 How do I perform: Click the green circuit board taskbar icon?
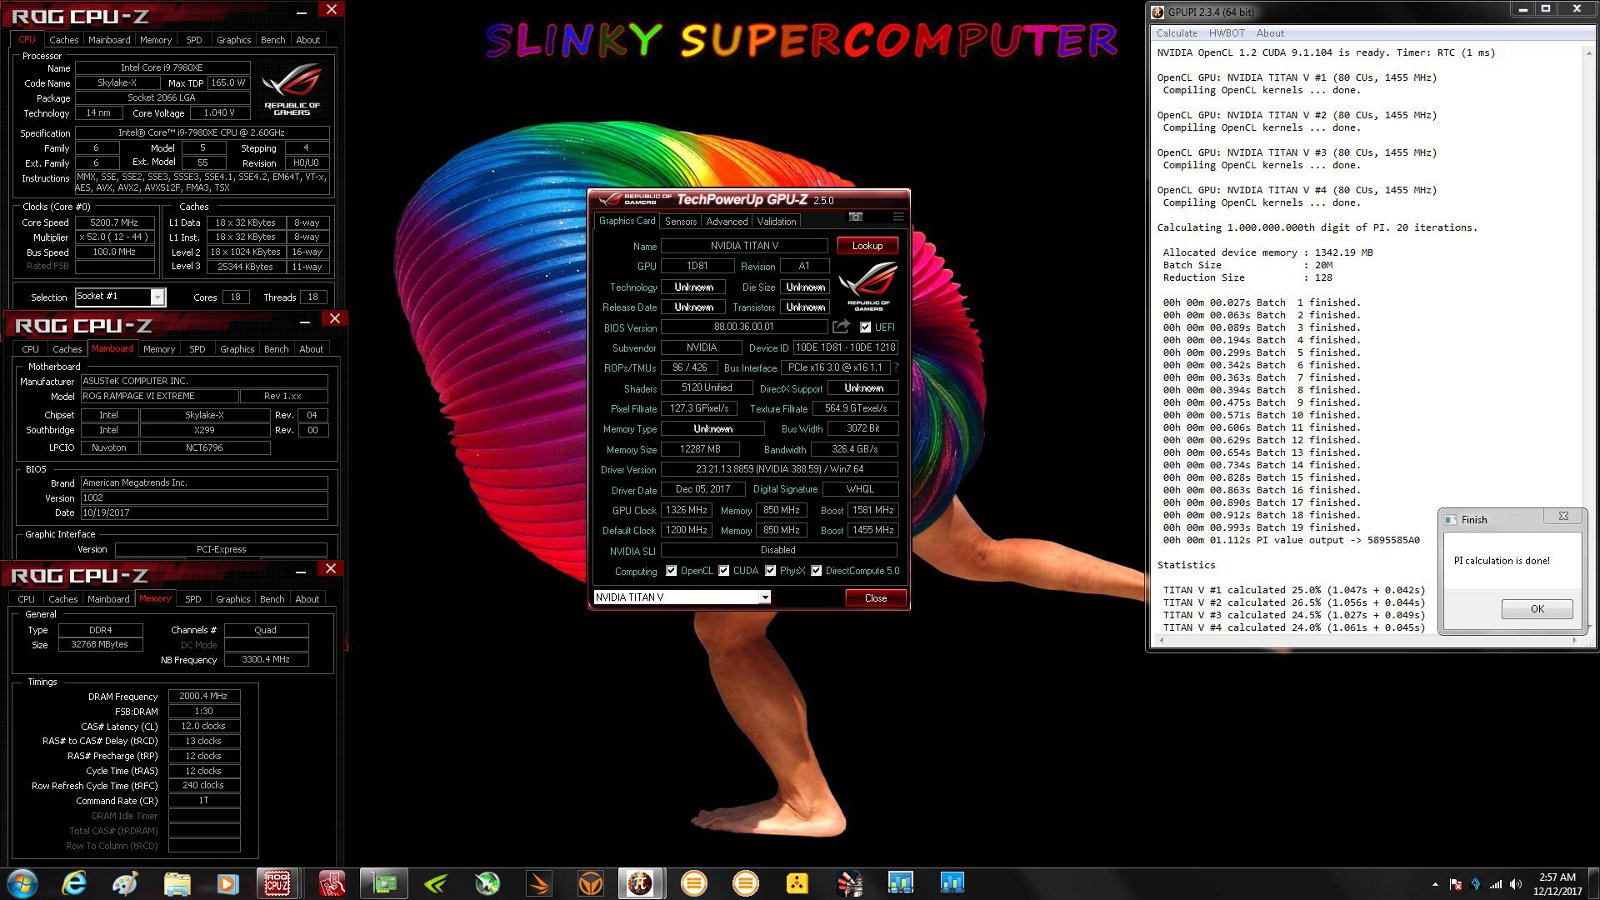pos(384,883)
